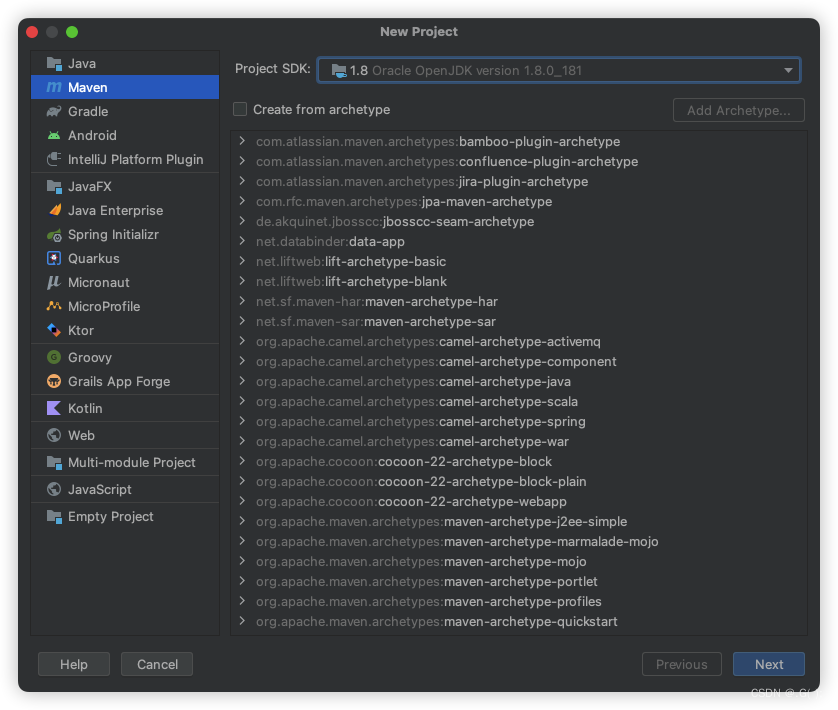The image size is (838, 710).
Task: Click the Multi-module Project folder icon
Action: point(54,462)
